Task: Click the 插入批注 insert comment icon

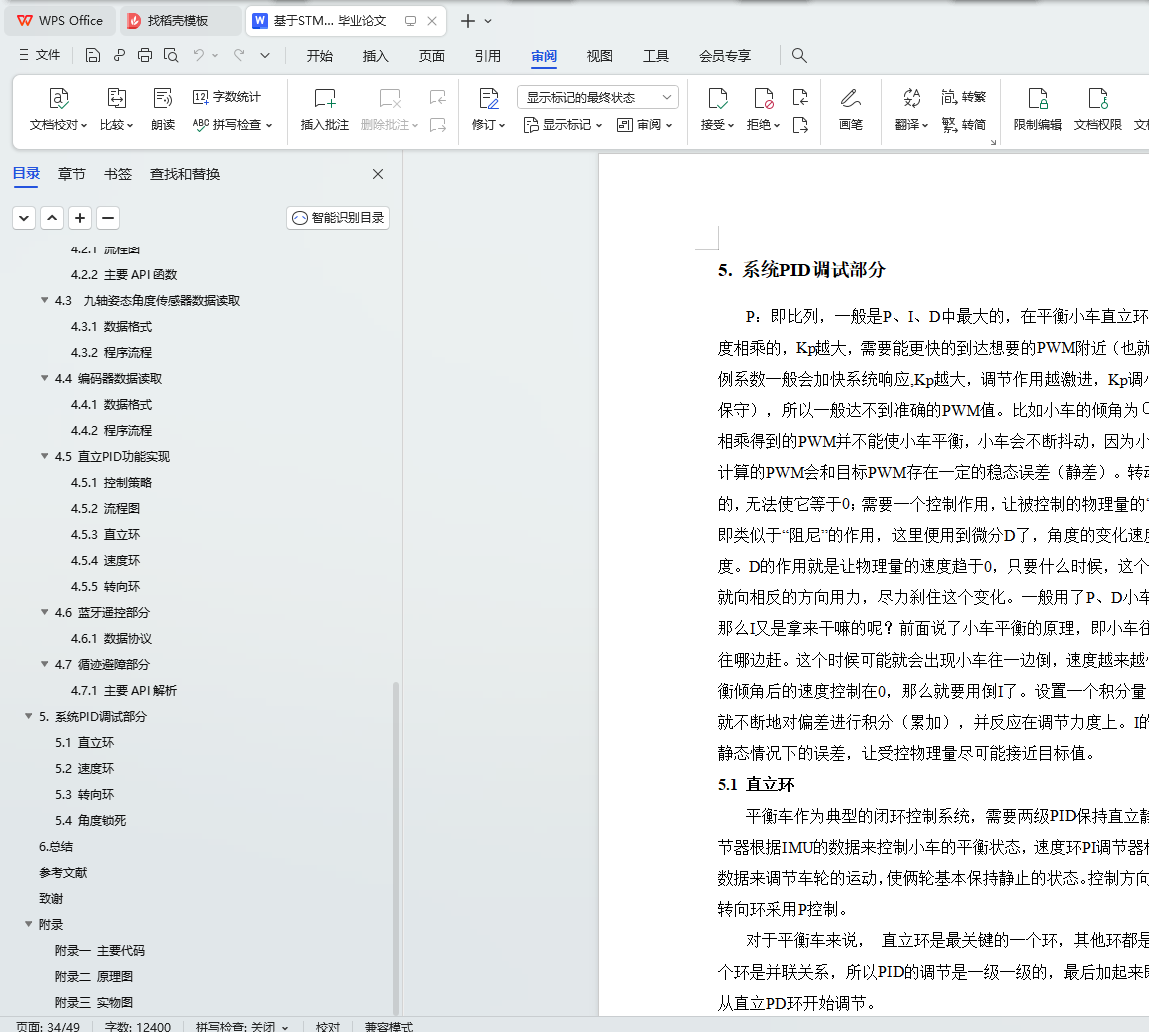Action: pos(324,98)
